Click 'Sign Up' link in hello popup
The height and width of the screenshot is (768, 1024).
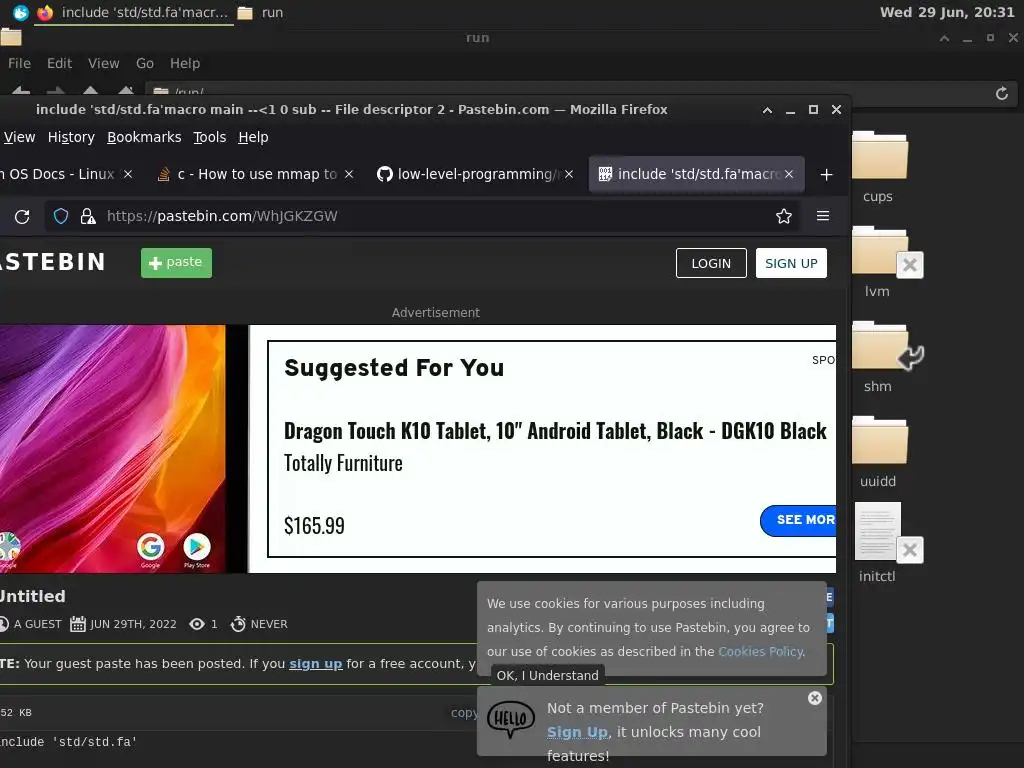577,732
